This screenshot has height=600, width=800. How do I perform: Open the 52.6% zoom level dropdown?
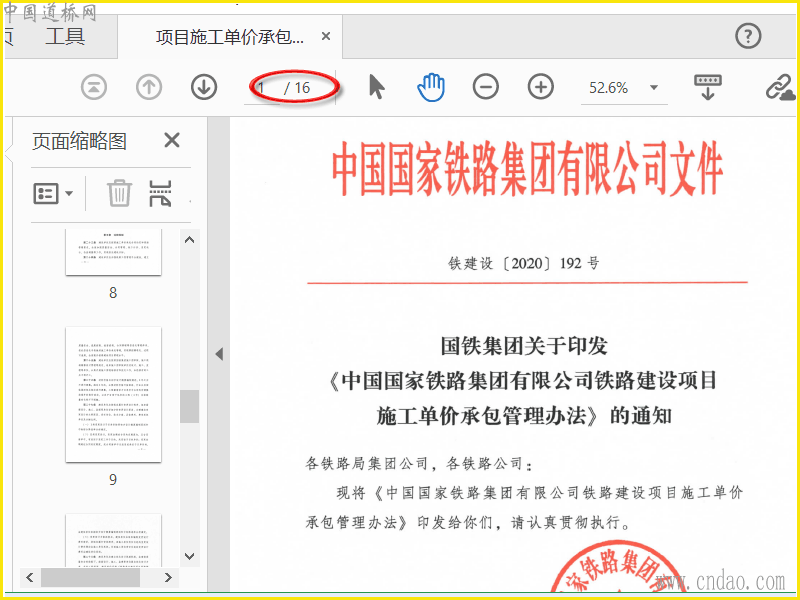(x=654, y=88)
